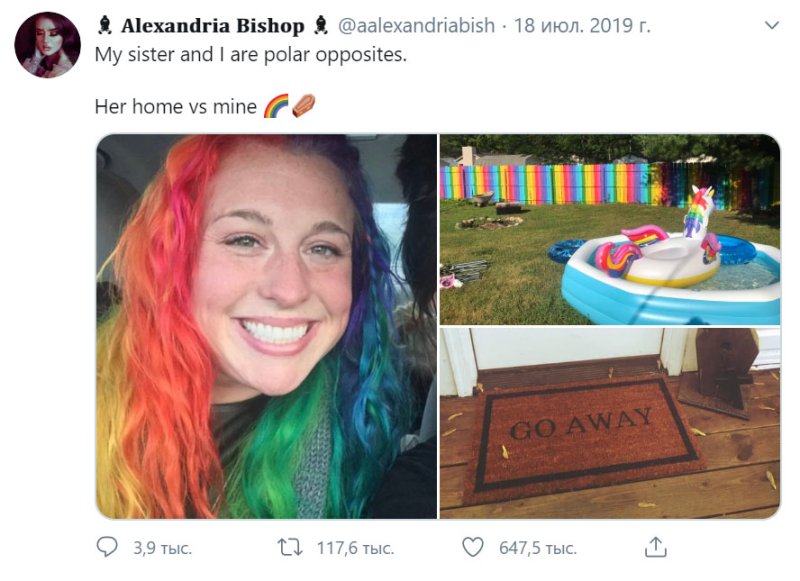
Task: Click the 3,9 тыс. replies count
Action: click(162, 548)
